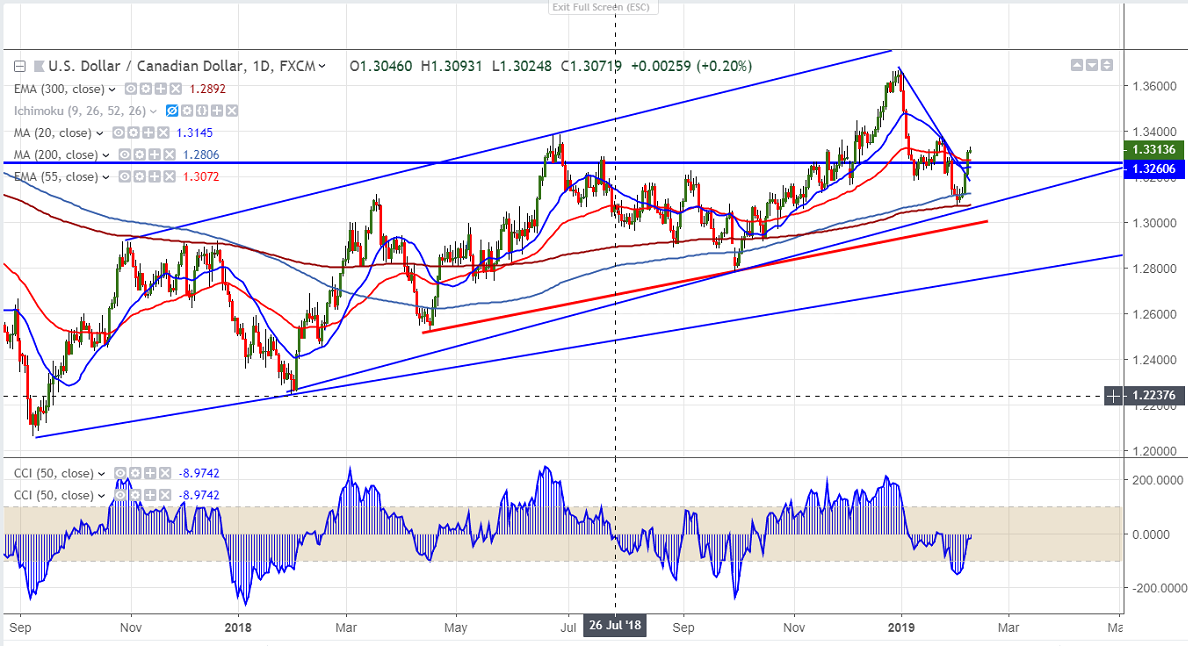This screenshot has width=1188, height=646.
Task: Show the hidden Ichimoku indicator
Action: tap(171, 111)
